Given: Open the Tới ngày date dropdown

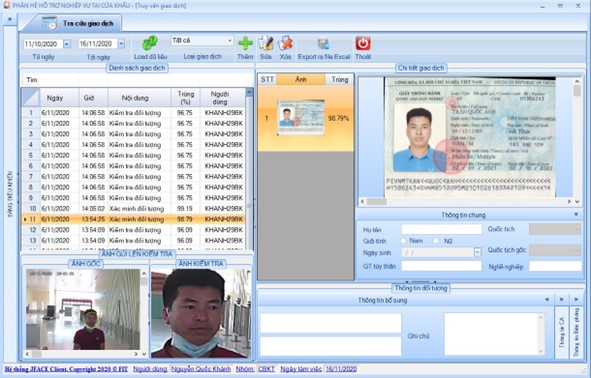Looking at the screenshot, I should pos(121,44).
